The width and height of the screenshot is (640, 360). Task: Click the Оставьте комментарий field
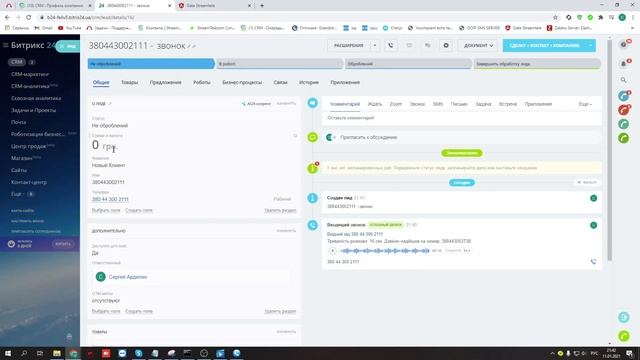tap(462, 118)
